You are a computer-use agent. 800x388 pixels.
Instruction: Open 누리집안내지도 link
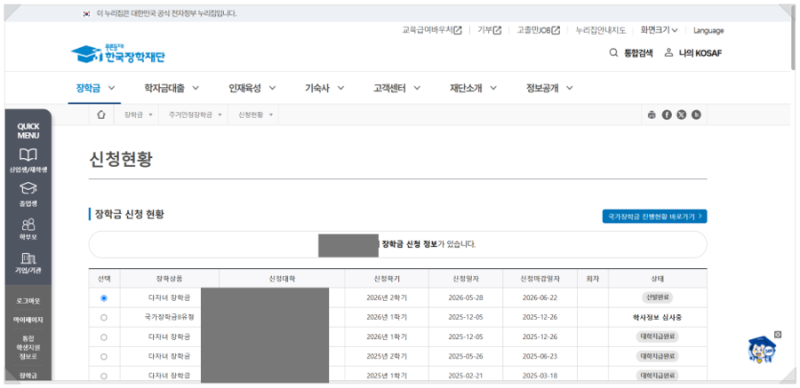601,30
